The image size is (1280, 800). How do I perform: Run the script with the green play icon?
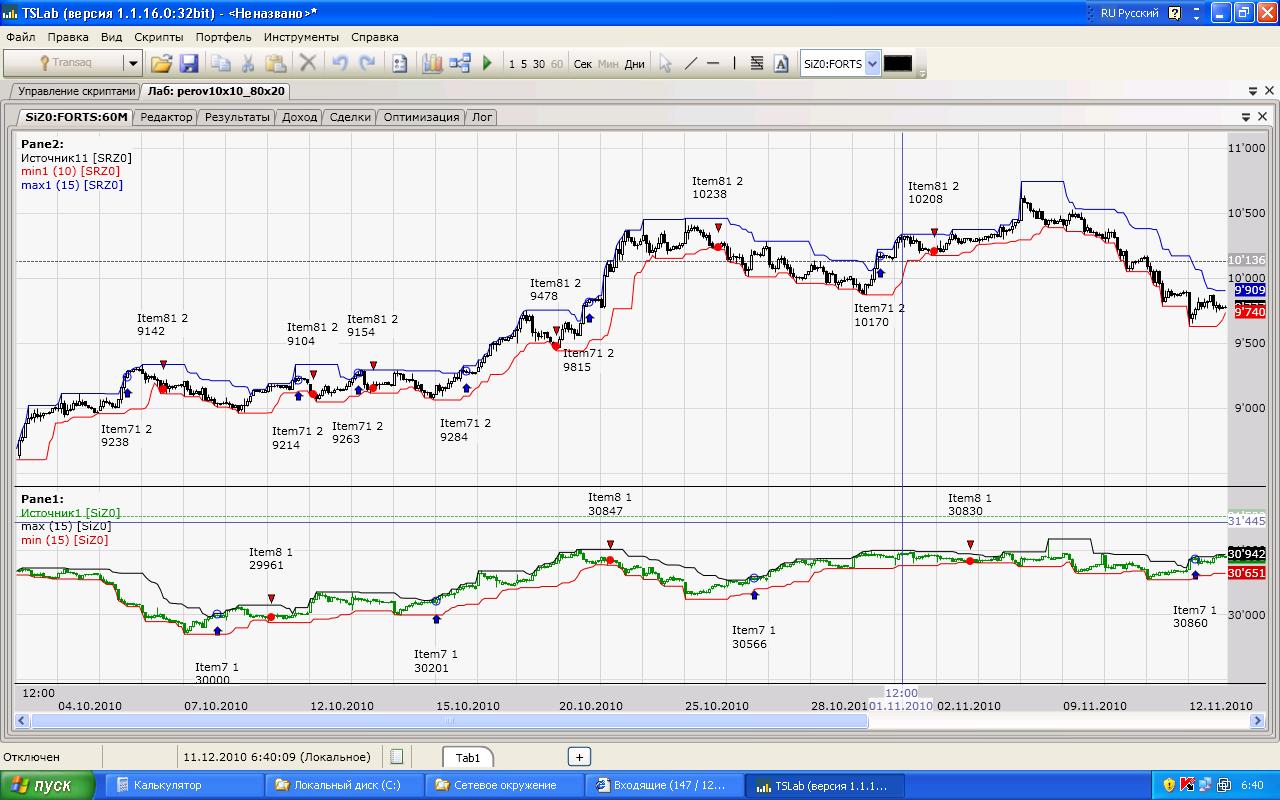[x=487, y=63]
